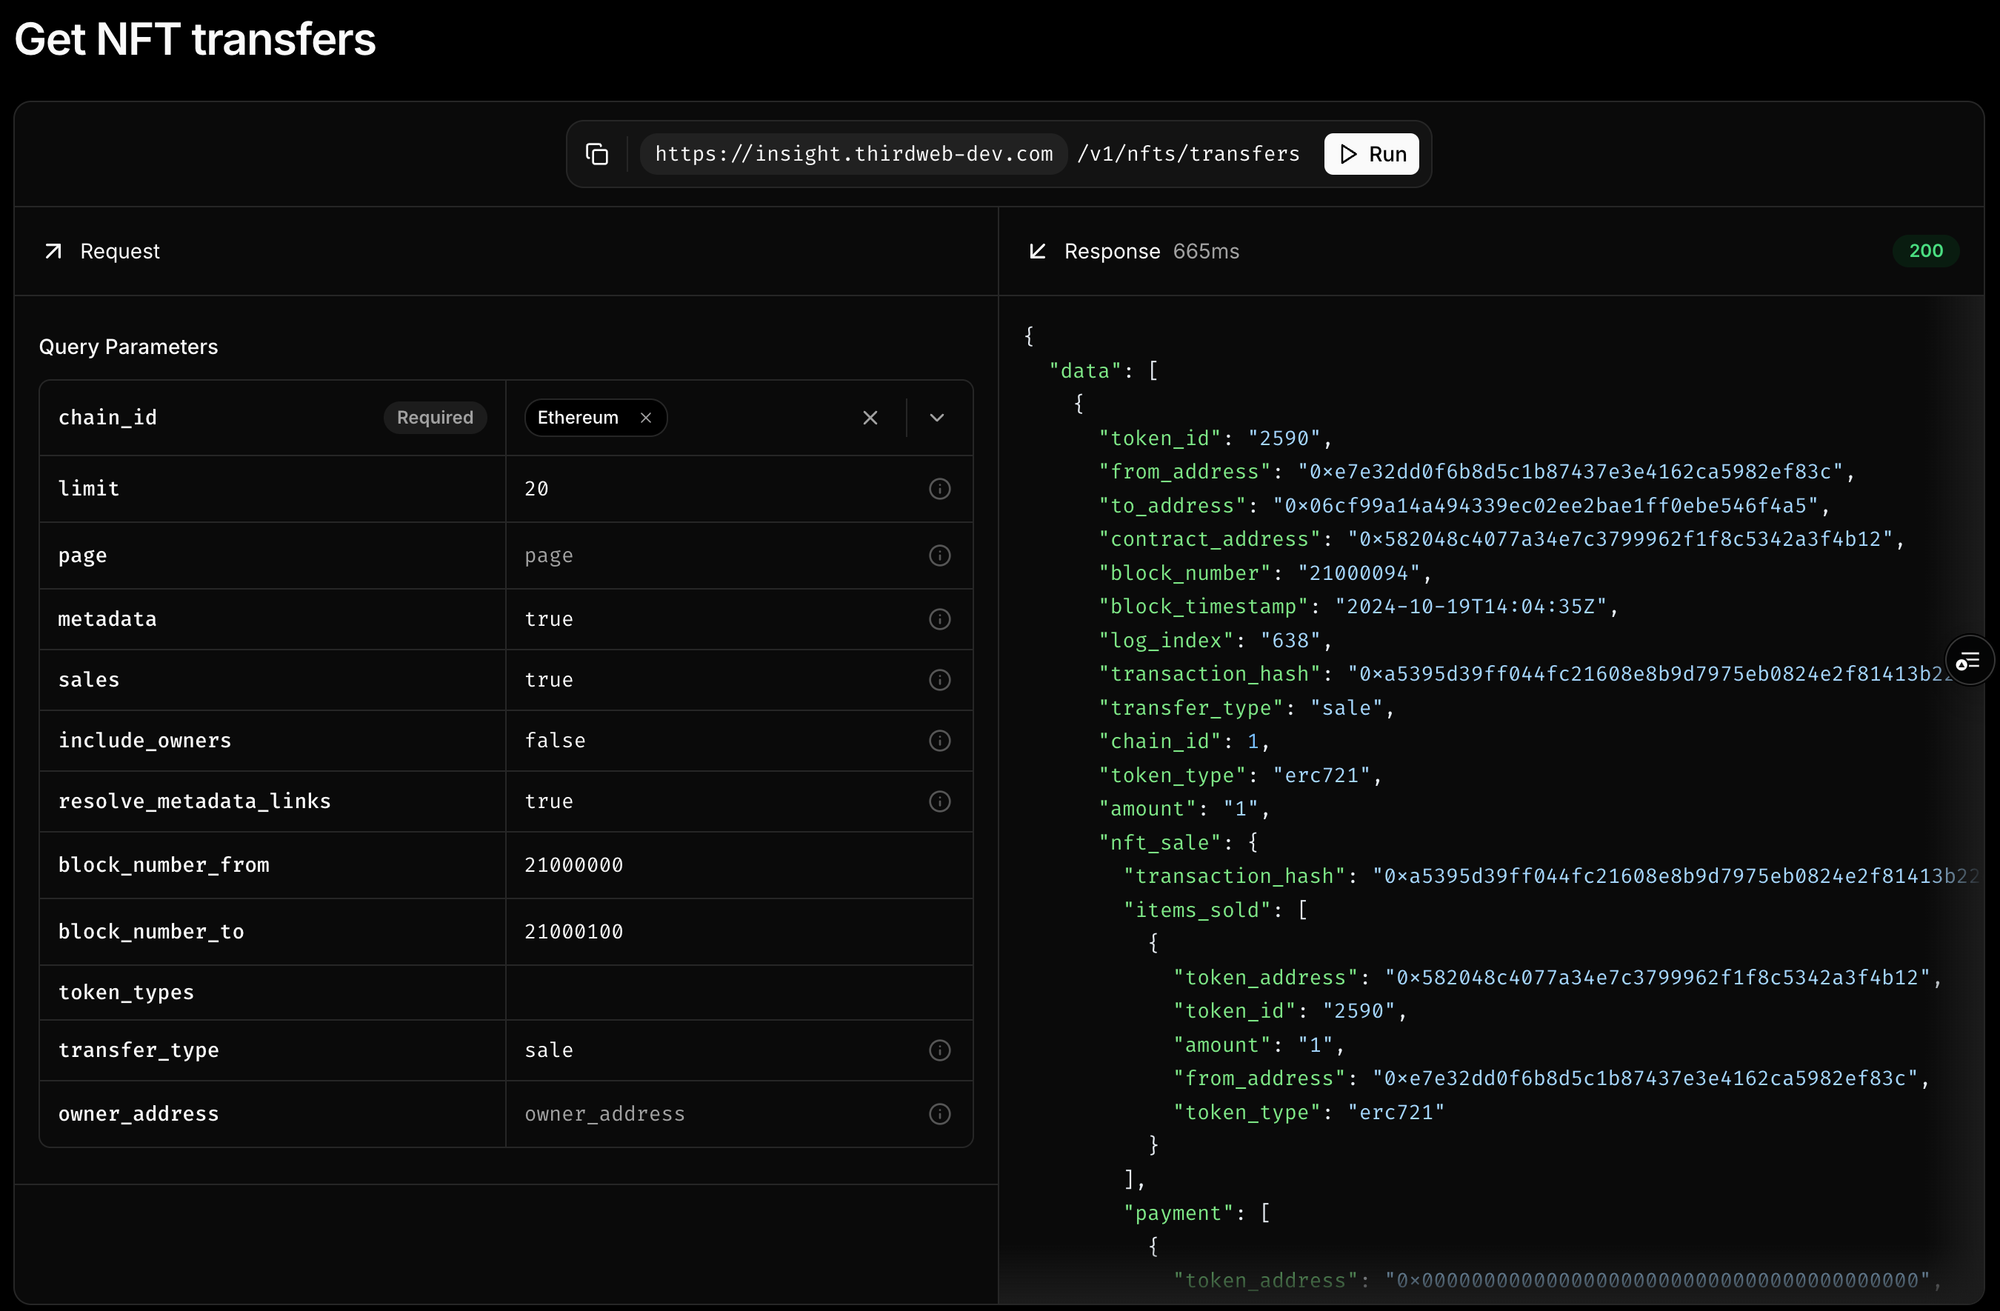Clear all chain_id selections
2000x1311 pixels.
coord(870,418)
